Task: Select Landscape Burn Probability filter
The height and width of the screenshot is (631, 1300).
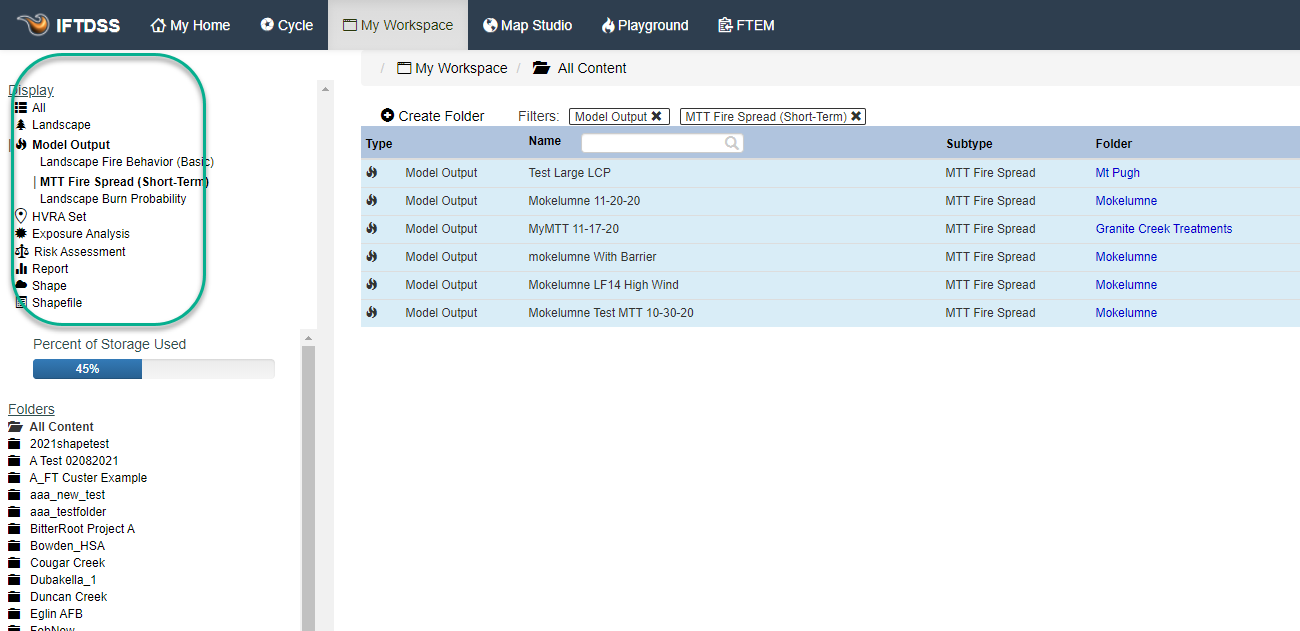Action: pyautogui.click(x=113, y=199)
